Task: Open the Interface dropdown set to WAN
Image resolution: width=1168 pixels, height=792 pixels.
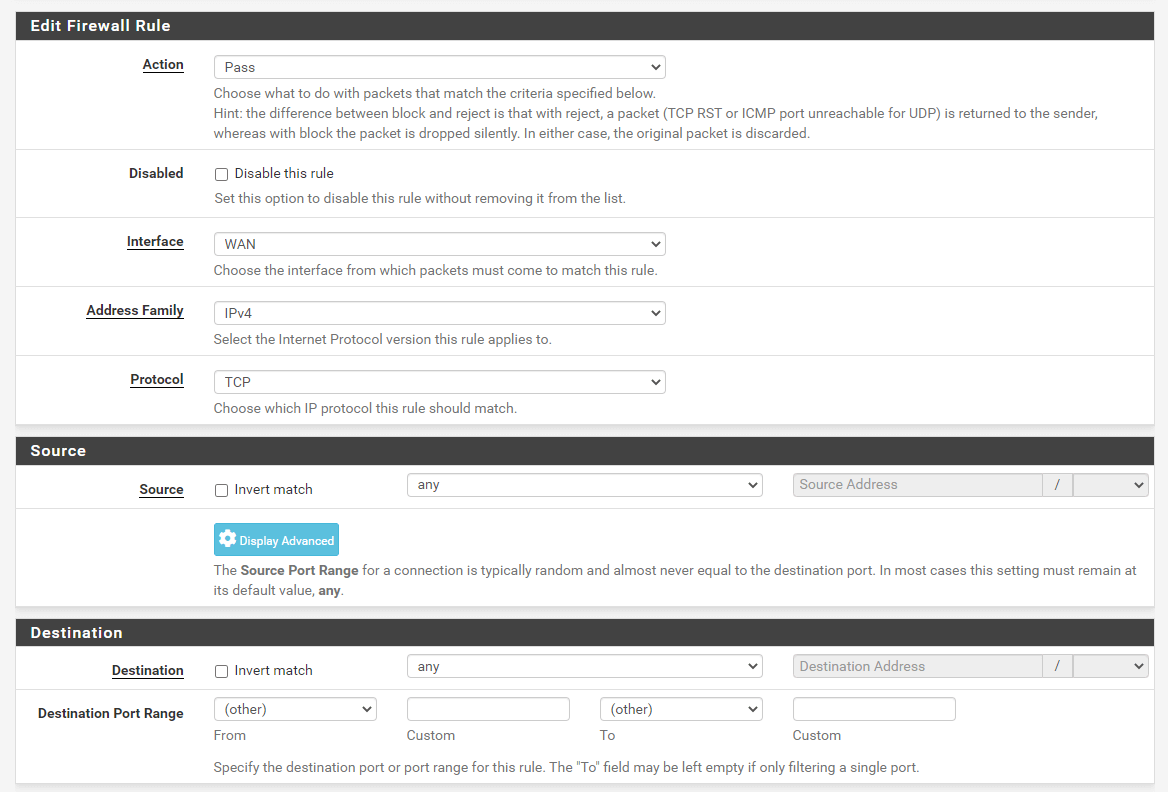Action: 439,244
